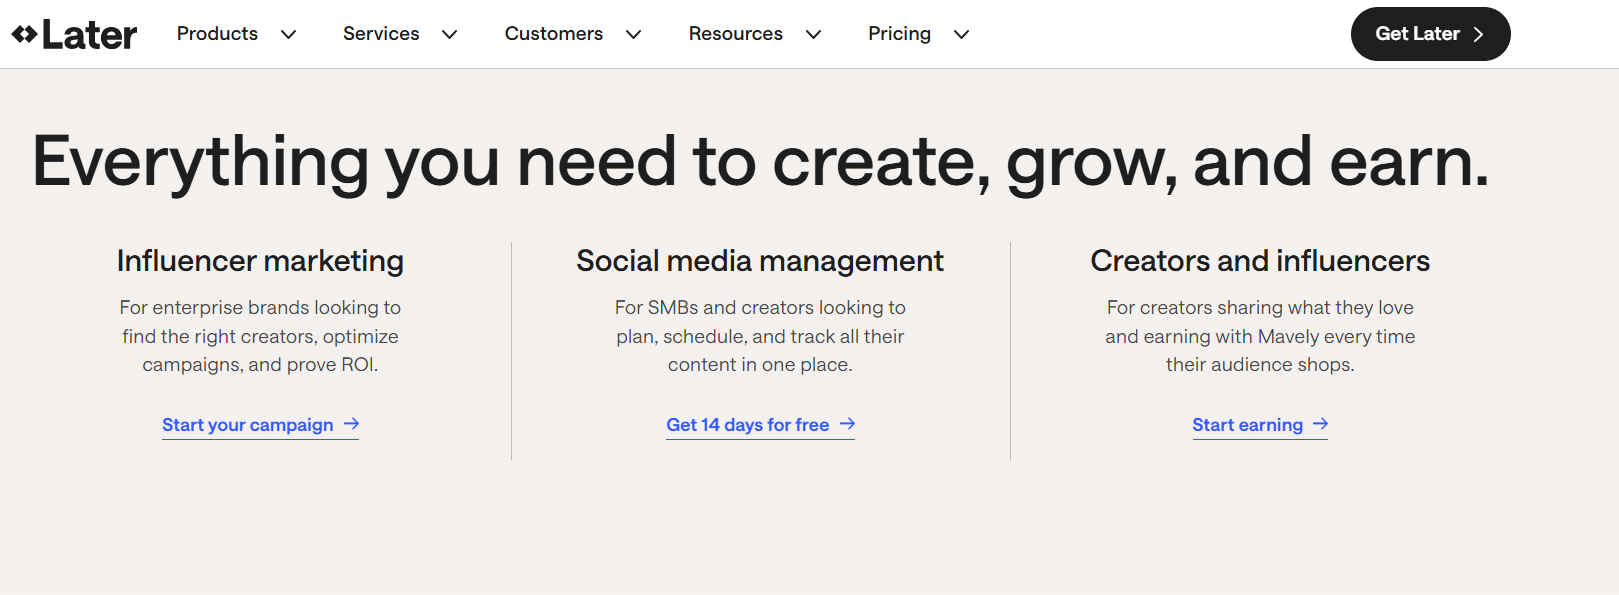Open the Resources menu
Viewport: 1619px width, 595px height.
point(736,34)
